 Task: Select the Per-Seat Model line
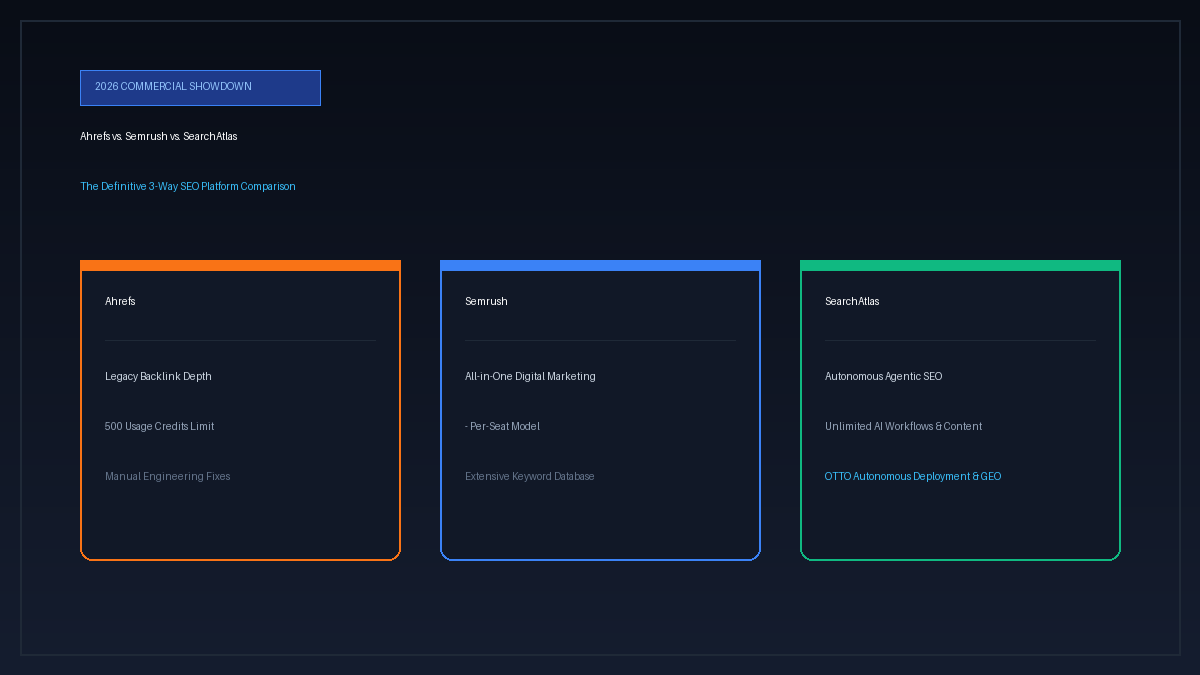click(502, 426)
